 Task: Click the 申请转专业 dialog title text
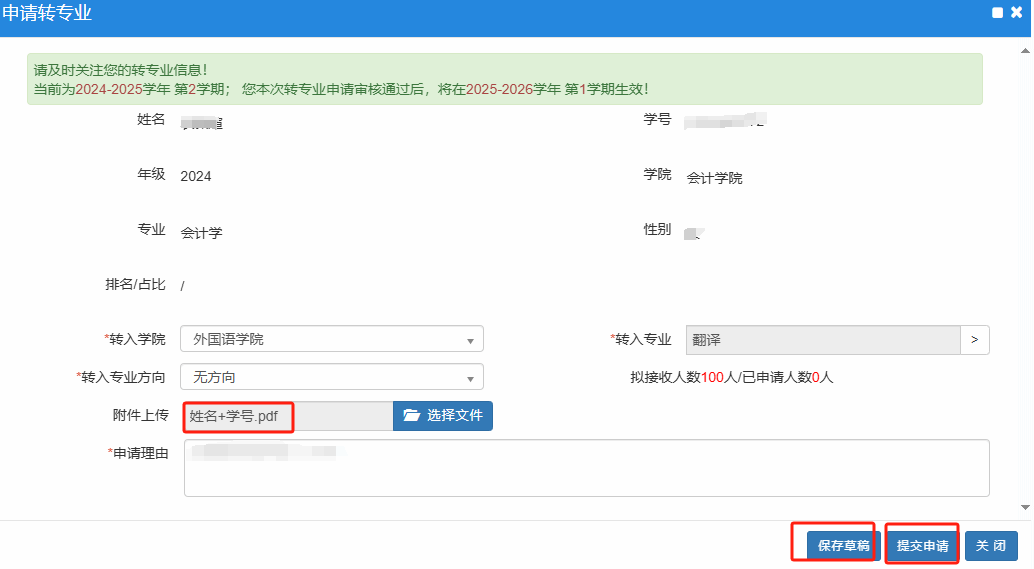click(46, 13)
